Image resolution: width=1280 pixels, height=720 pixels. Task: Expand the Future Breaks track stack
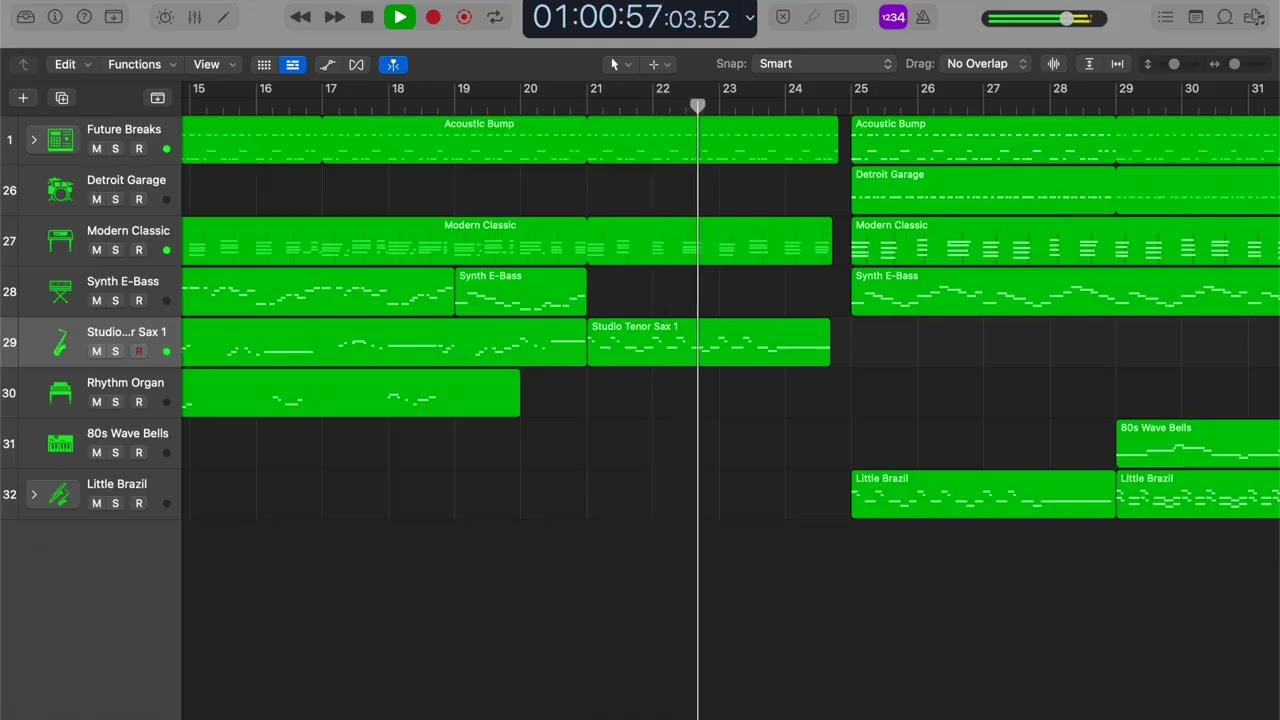tap(33, 140)
